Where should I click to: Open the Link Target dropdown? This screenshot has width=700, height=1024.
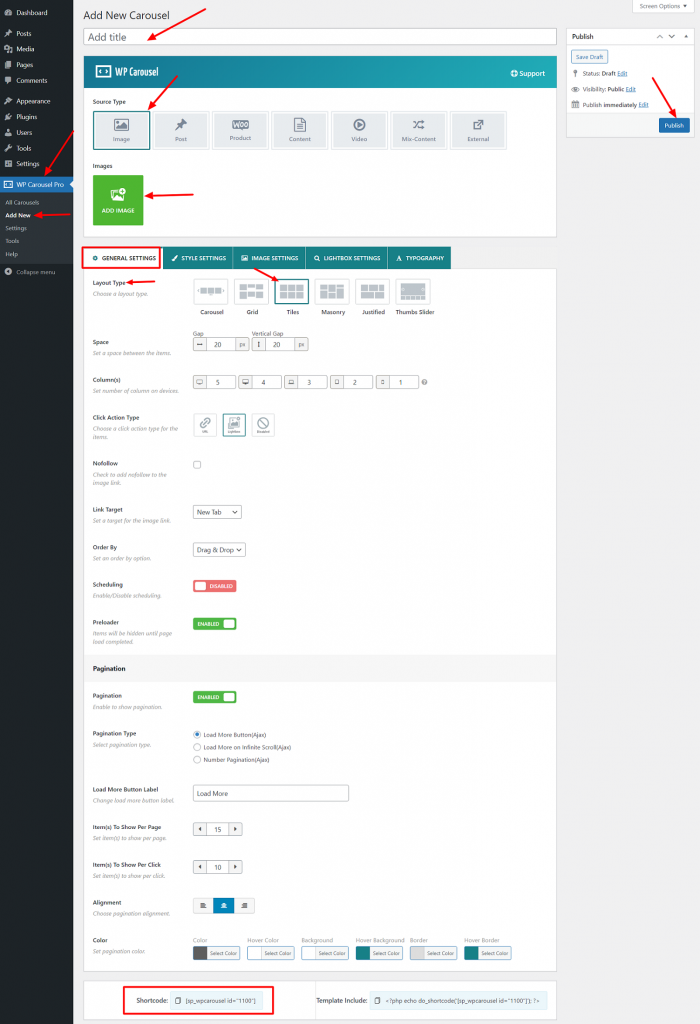coord(217,512)
